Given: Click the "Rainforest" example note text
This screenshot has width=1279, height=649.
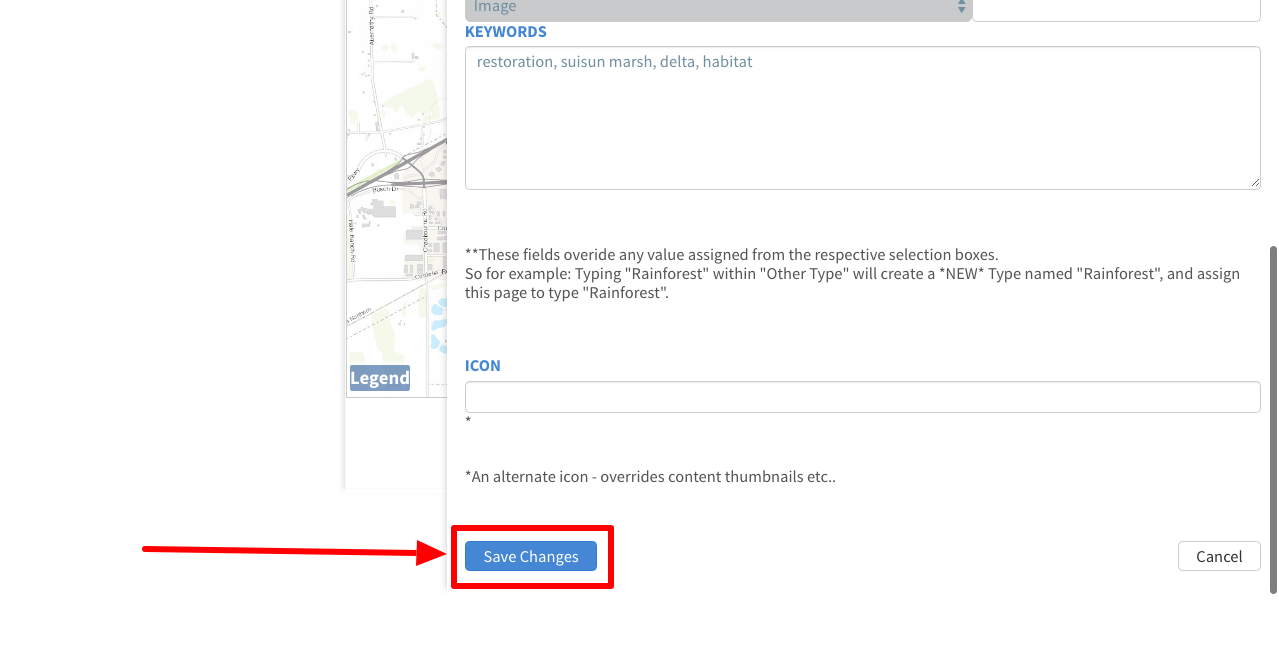Looking at the screenshot, I should pyautogui.click(x=851, y=274).
